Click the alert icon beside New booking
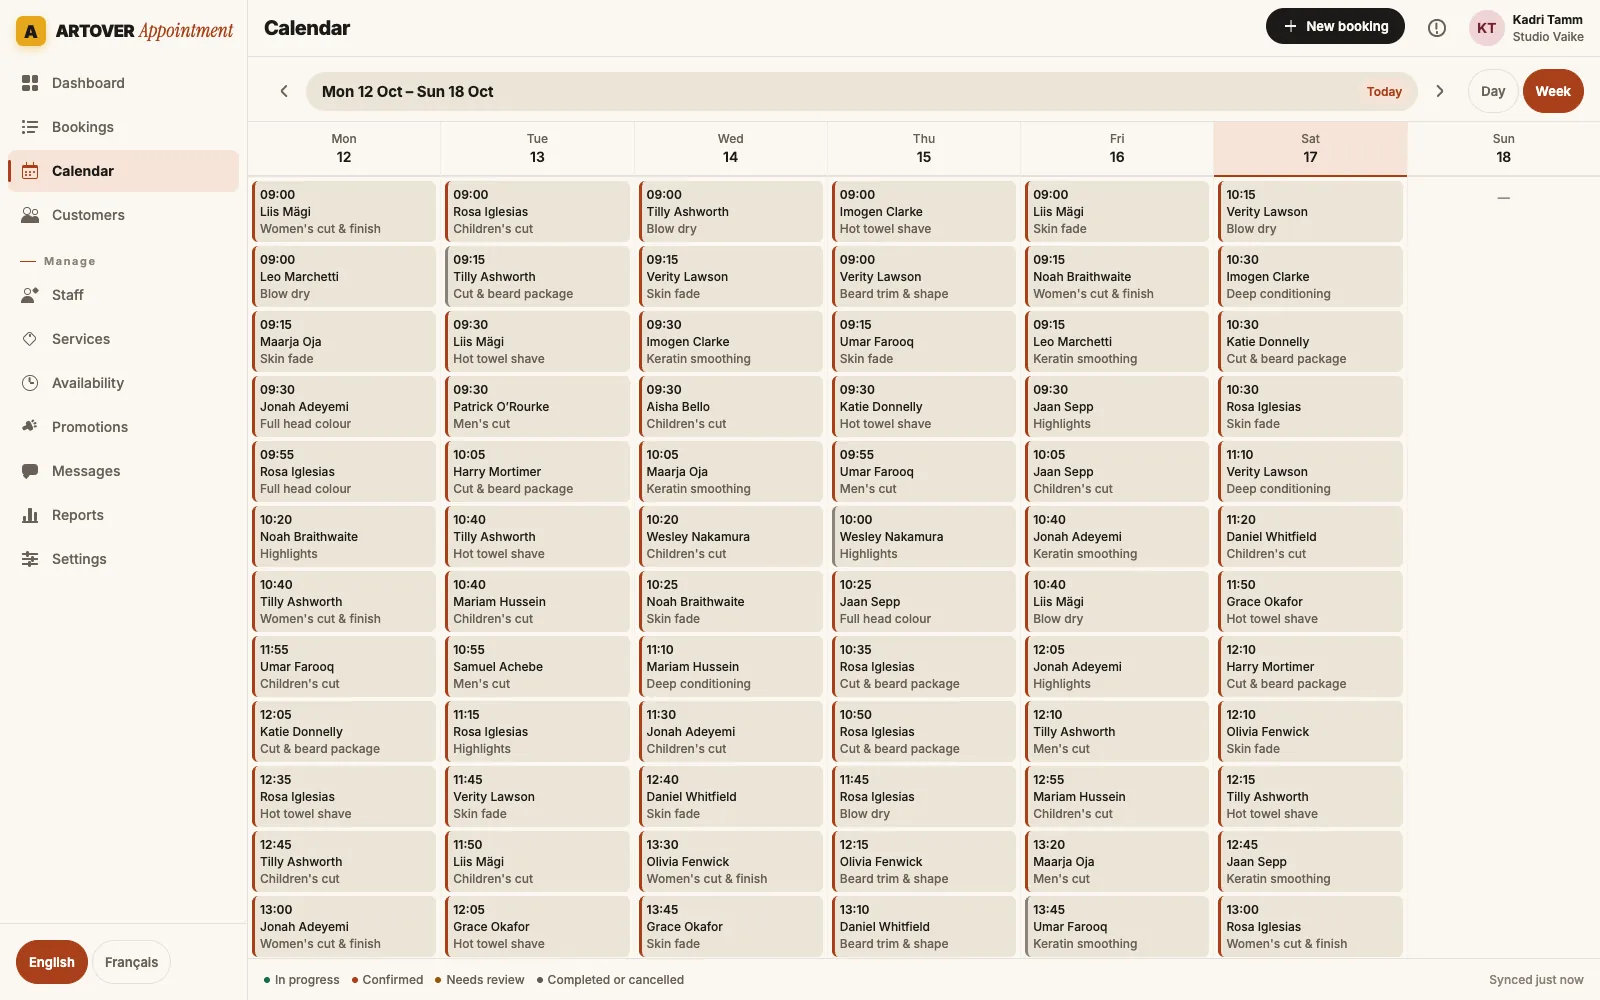The image size is (1600, 1000). pos(1437,28)
